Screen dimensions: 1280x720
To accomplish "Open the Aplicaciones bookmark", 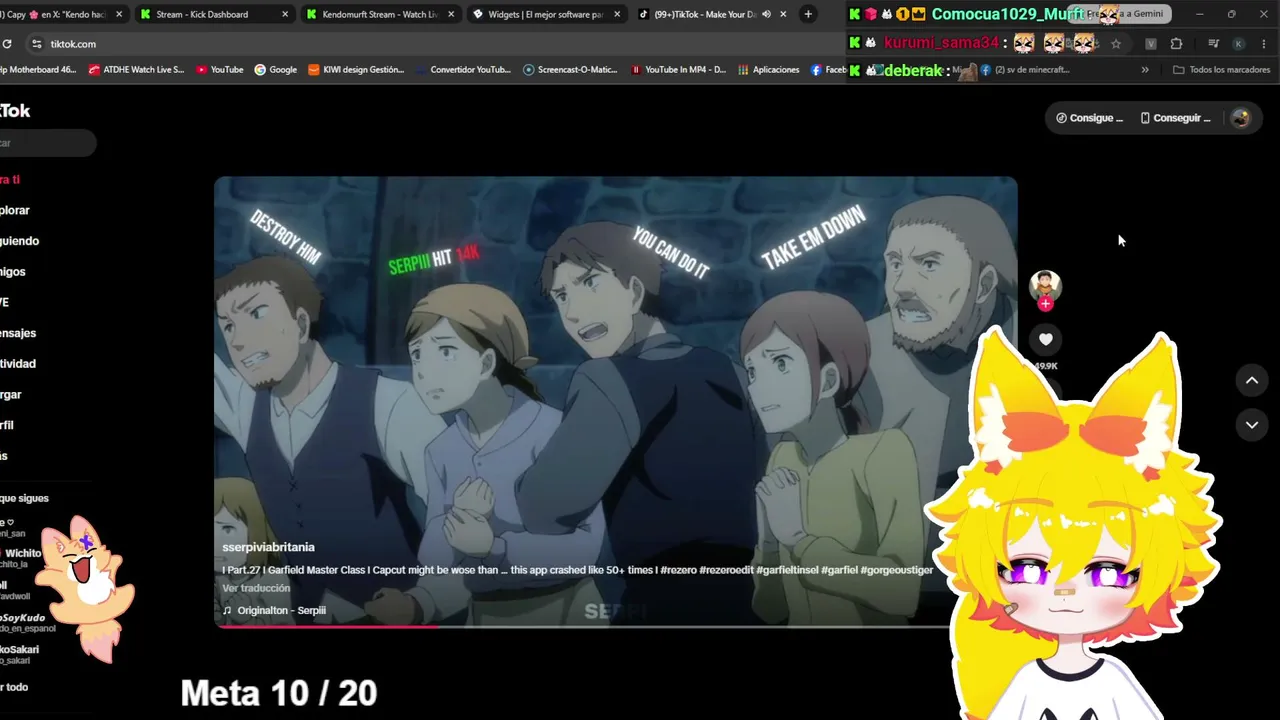I will point(768,70).
